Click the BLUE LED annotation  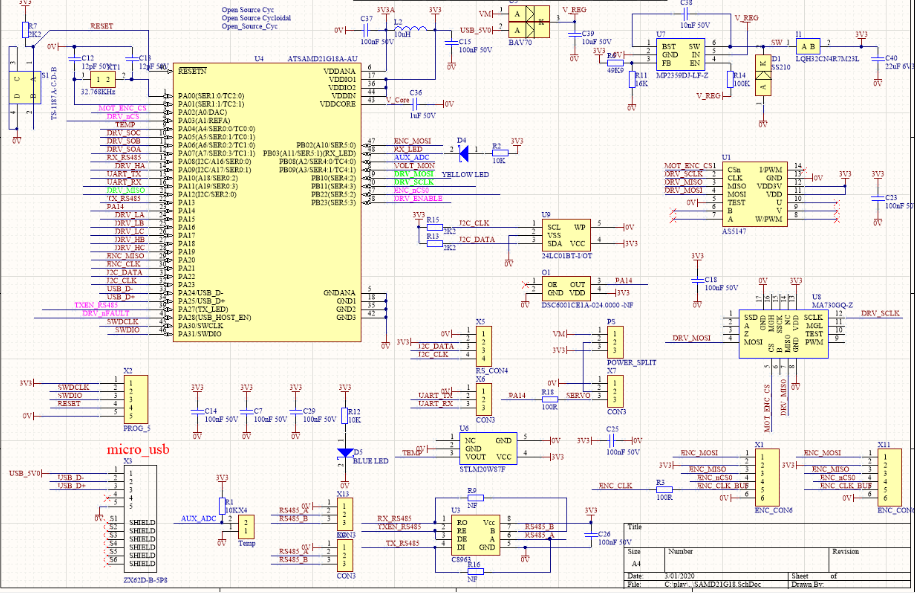[371, 461]
